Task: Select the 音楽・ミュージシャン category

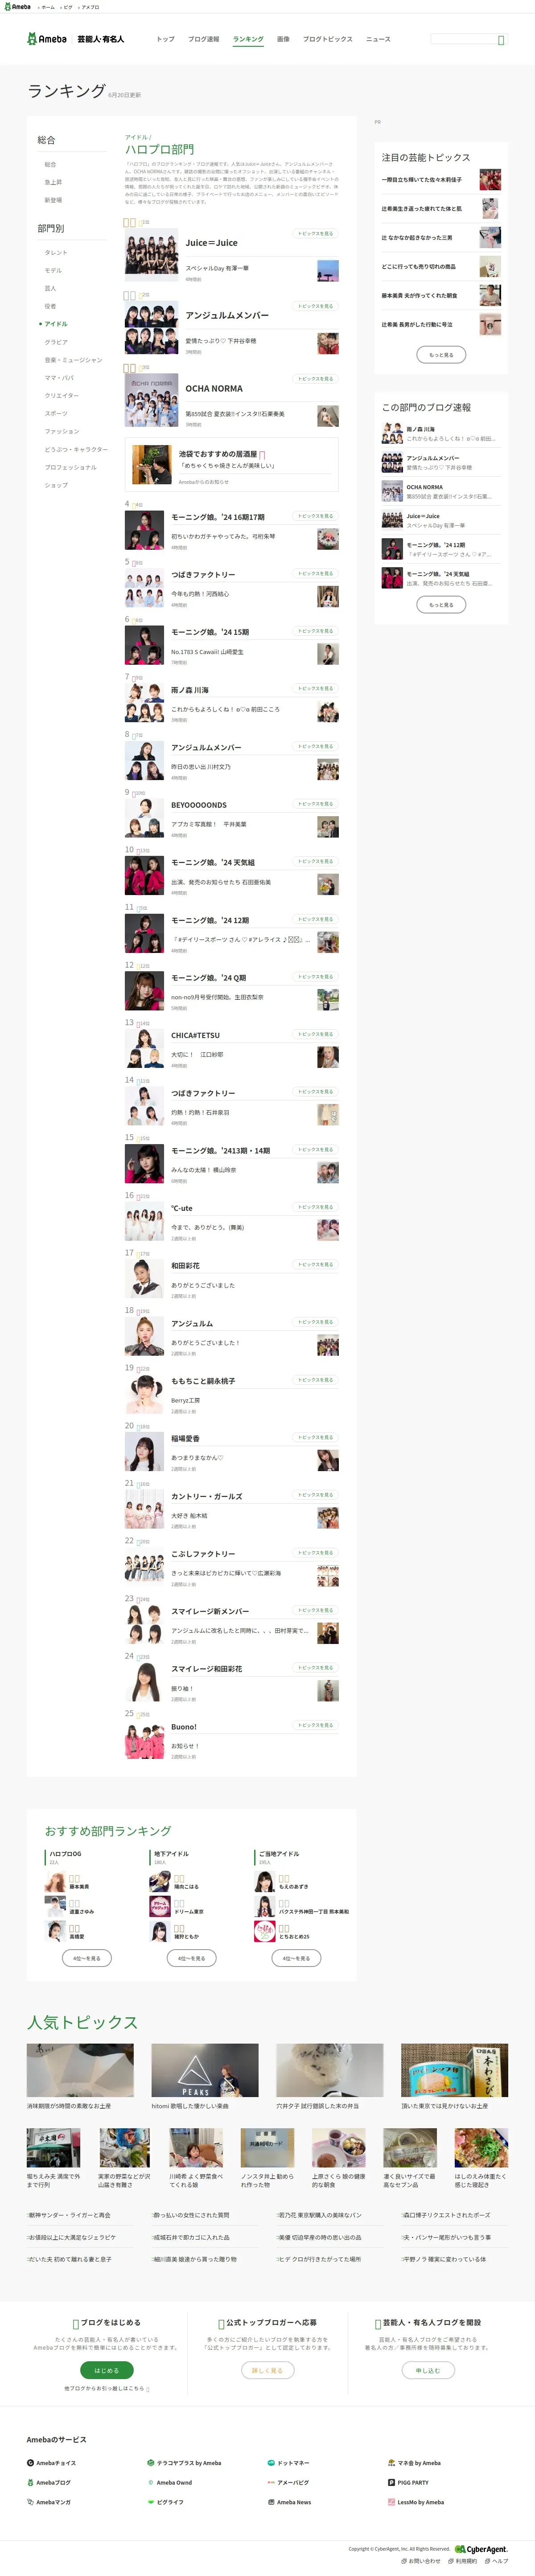Action: click(73, 360)
